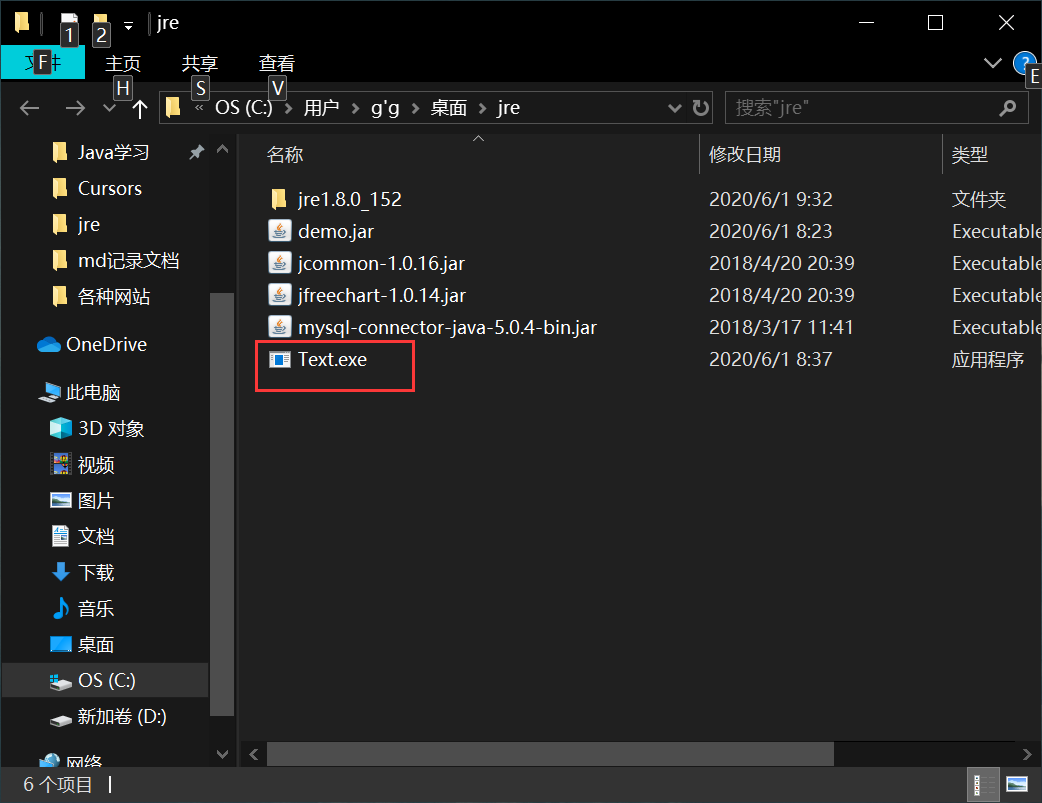
Task: Select the 文件夹 type cell
Action: 978,199
